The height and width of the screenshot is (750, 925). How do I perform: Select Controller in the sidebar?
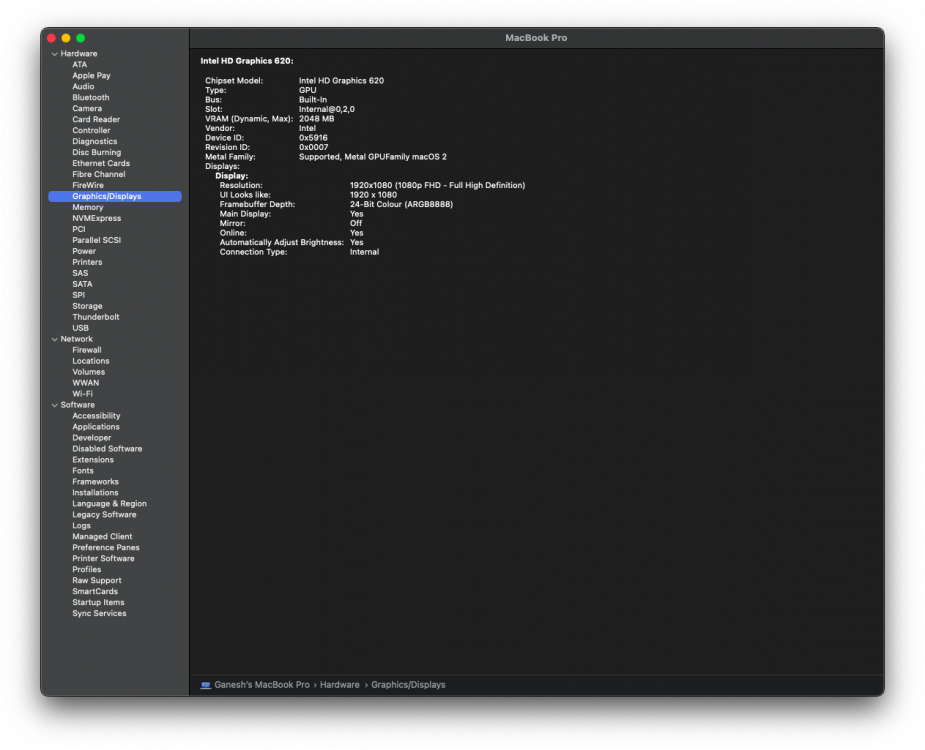(x=91, y=130)
